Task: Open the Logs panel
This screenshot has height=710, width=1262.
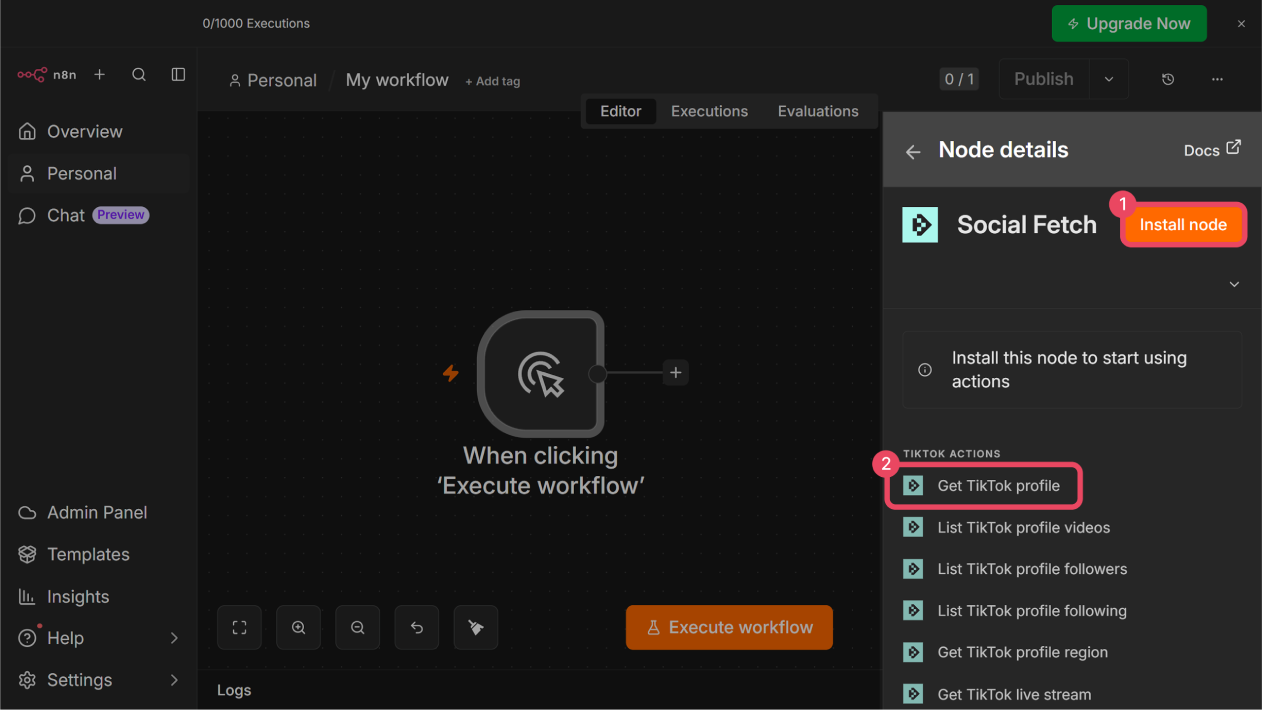Action: pos(234,690)
